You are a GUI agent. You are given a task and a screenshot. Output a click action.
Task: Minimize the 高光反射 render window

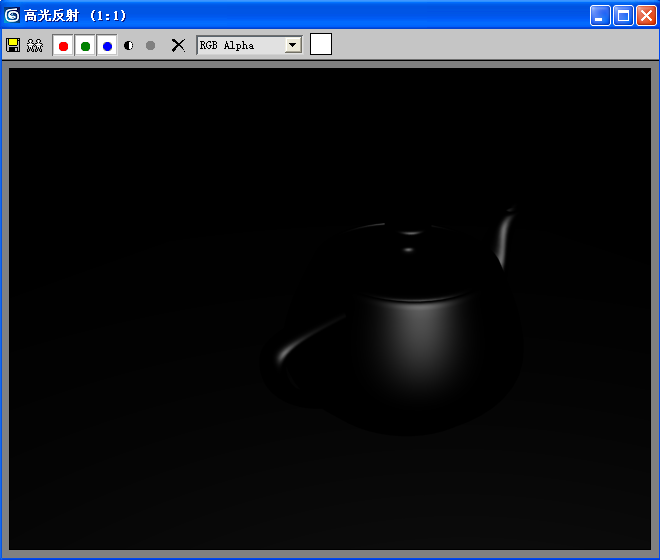click(600, 16)
